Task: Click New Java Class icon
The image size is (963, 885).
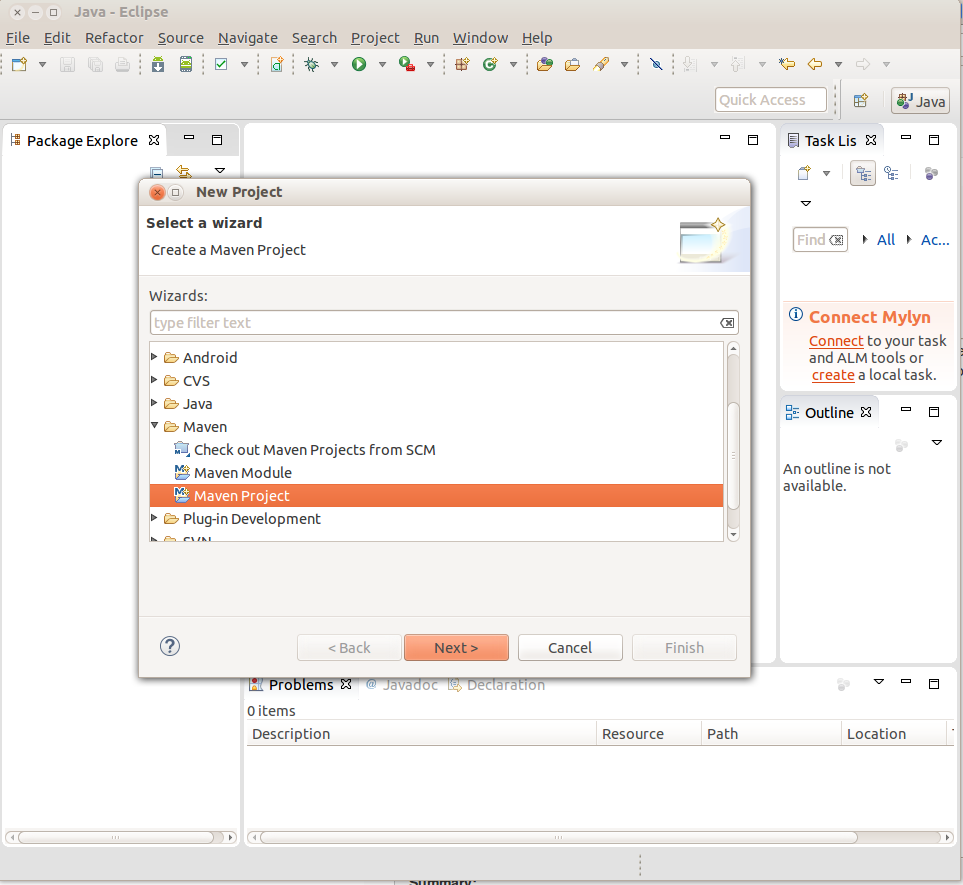Action: coord(490,64)
